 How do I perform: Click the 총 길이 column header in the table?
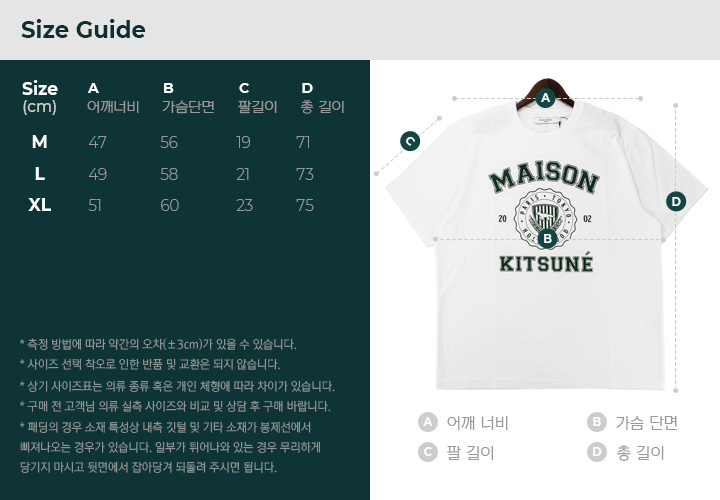coord(322,107)
